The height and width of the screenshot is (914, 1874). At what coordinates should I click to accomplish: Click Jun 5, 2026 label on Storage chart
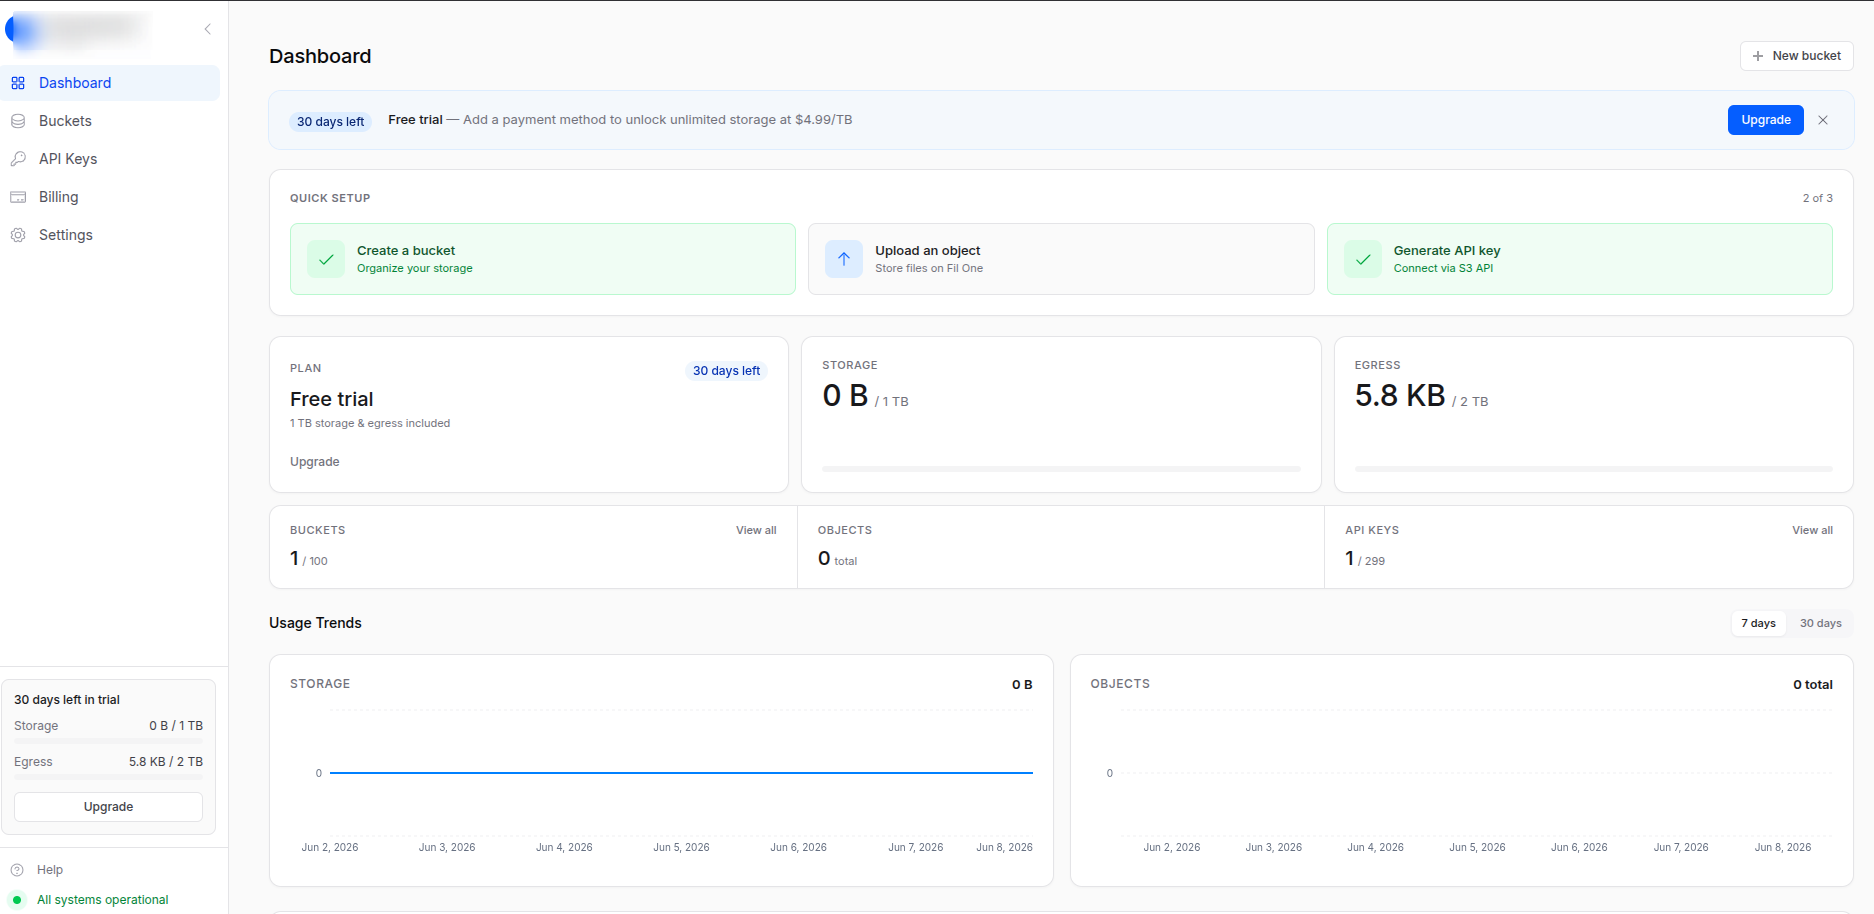click(681, 847)
